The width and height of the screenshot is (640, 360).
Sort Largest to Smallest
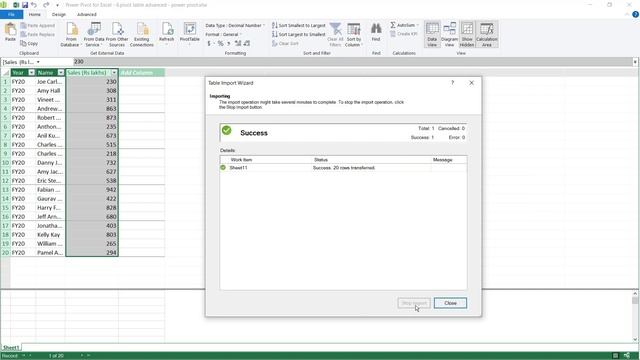click(x=298, y=34)
